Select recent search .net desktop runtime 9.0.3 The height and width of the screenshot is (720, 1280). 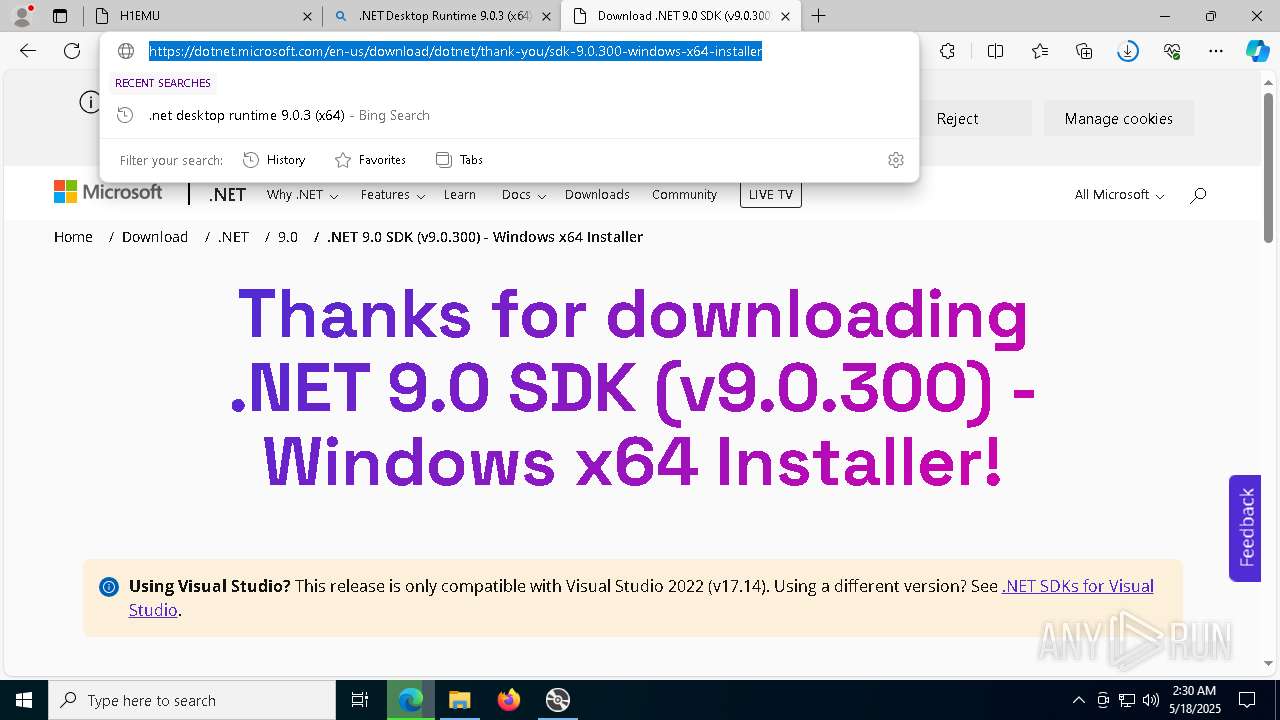[x=509, y=116]
